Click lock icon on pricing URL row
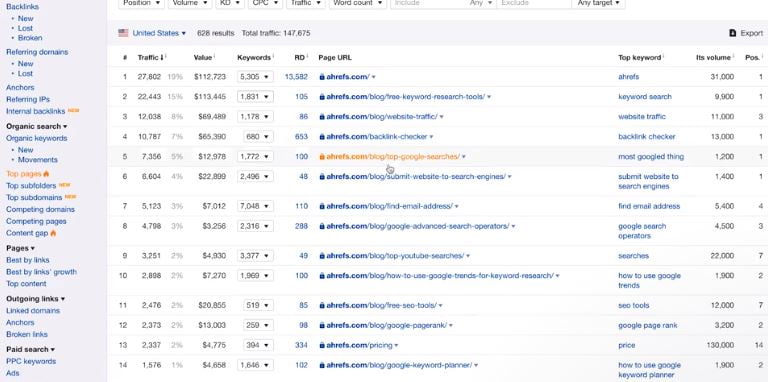The image size is (768, 382). pos(322,345)
